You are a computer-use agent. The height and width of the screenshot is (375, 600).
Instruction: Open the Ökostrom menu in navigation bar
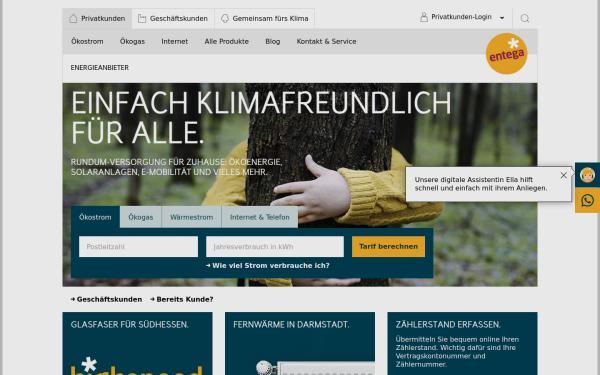tap(87, 41)
